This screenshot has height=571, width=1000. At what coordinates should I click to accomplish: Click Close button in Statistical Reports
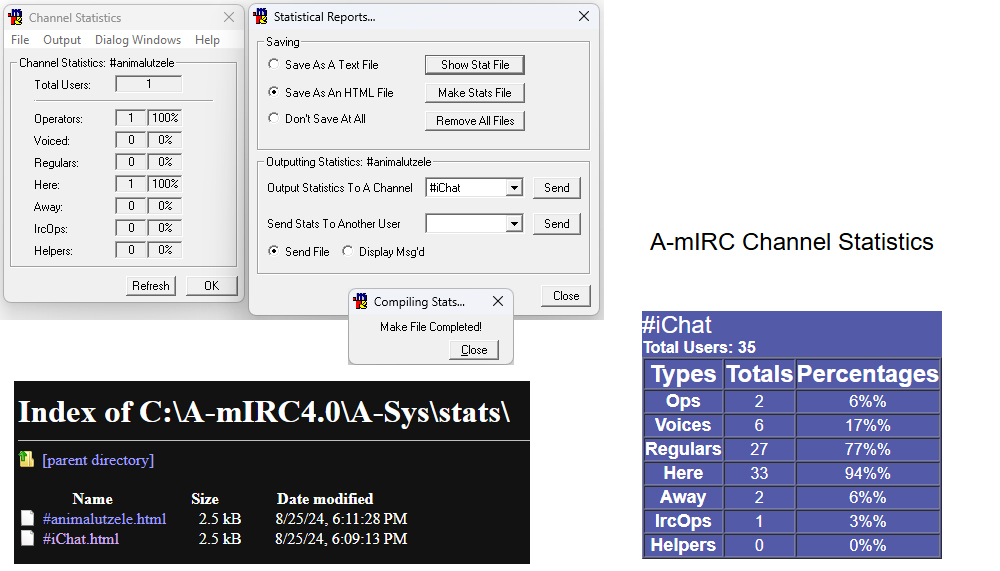566,295
